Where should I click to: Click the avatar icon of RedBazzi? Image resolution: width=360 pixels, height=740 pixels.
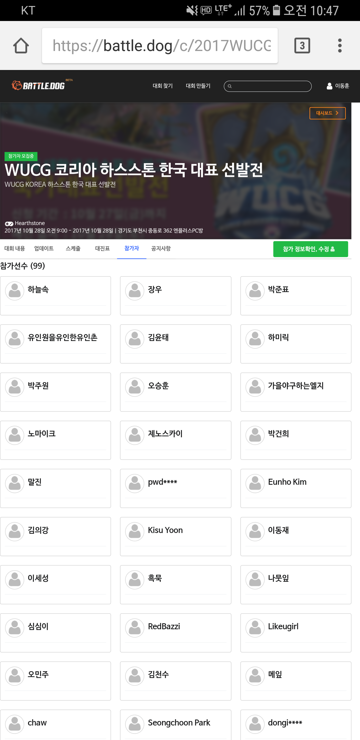pyautogui.click(x=134, y=628)
